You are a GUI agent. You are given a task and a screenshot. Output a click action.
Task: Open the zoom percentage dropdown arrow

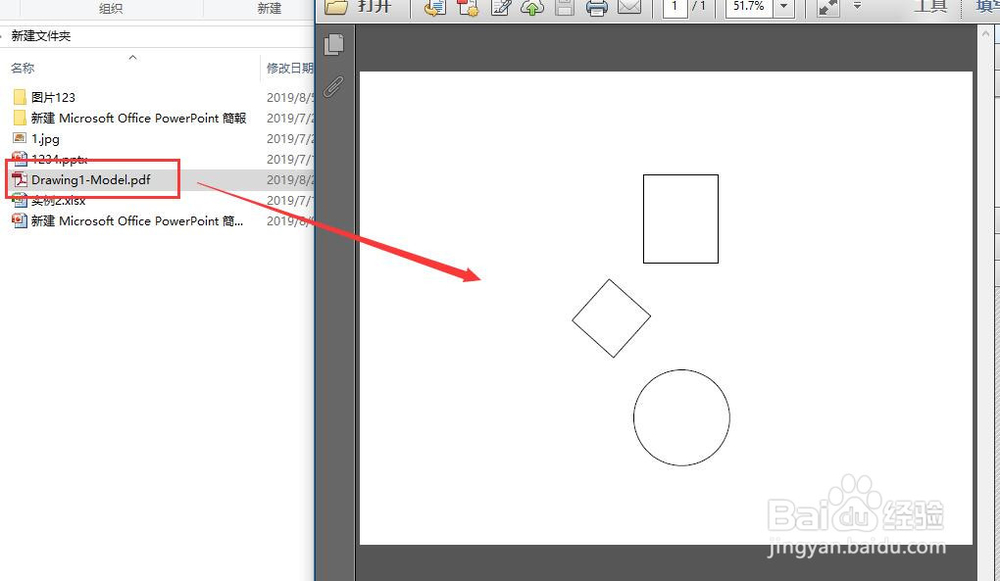[x=784, y=7]
